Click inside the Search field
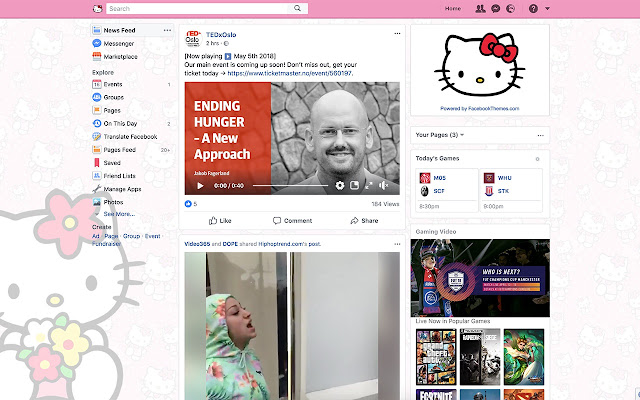Viewport: 640px width, 400px height. point(198,9)
